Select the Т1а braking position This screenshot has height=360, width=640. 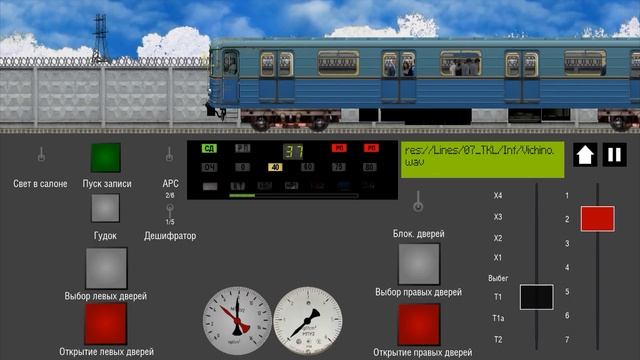(x=498, y=318)
